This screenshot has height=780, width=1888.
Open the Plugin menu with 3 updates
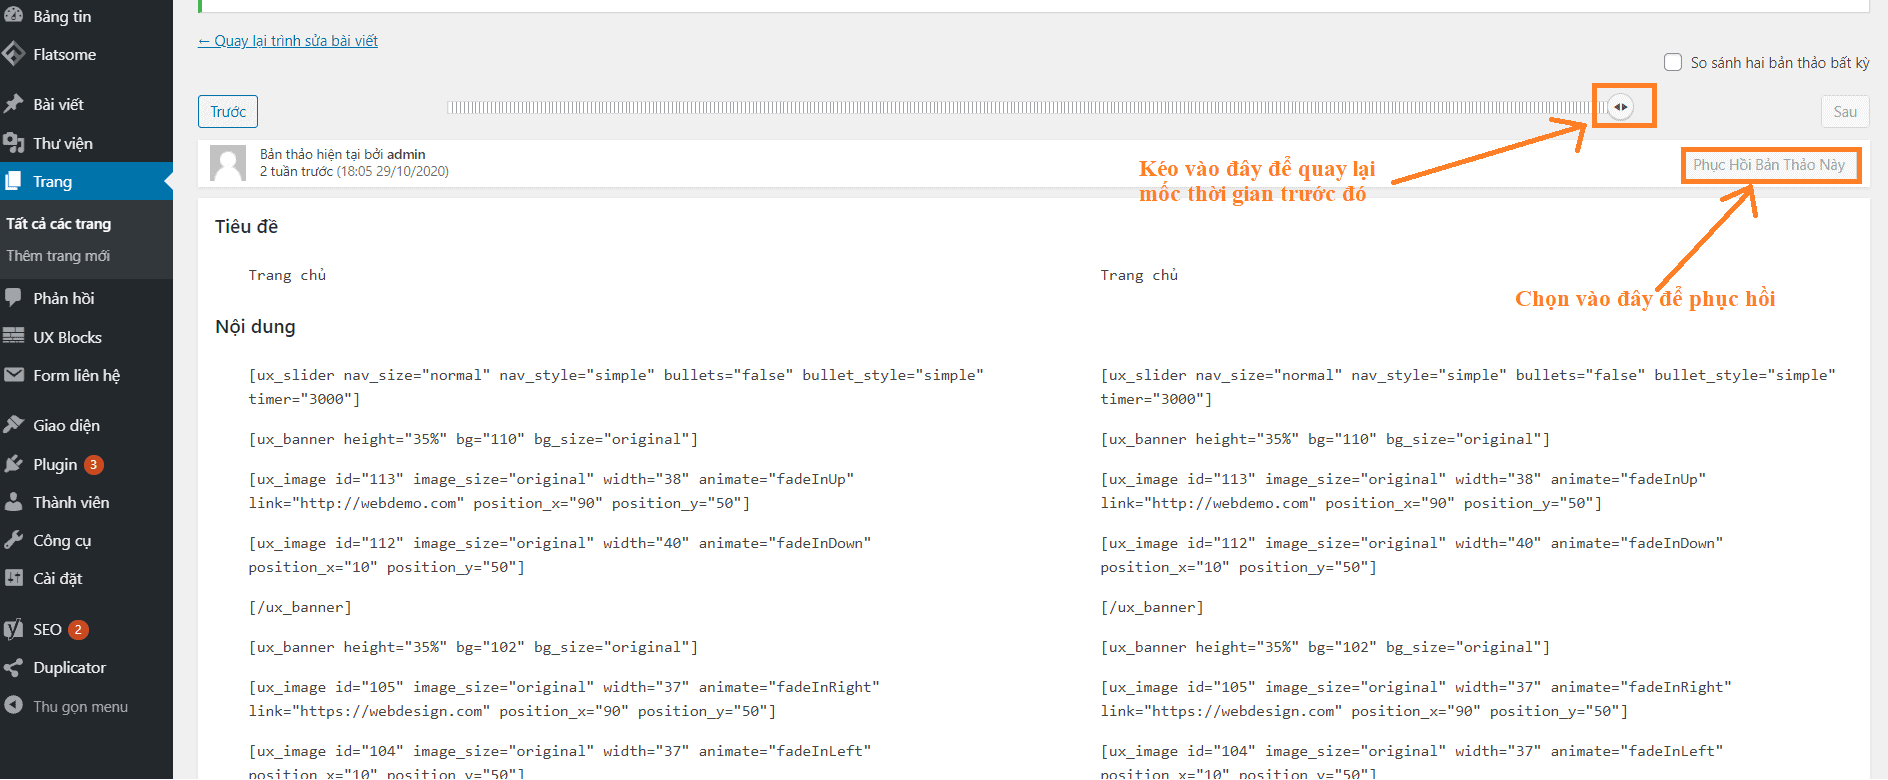point(55,464)
